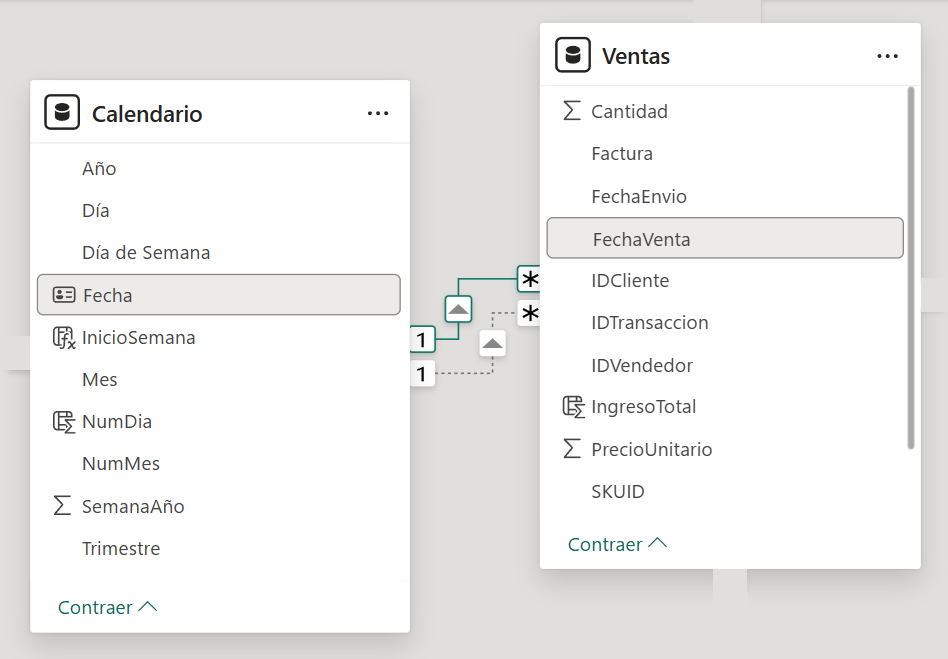Click the calculated column icon beside InicioSemana
Screen dimensions: 948x659
(x=64, y=338)
